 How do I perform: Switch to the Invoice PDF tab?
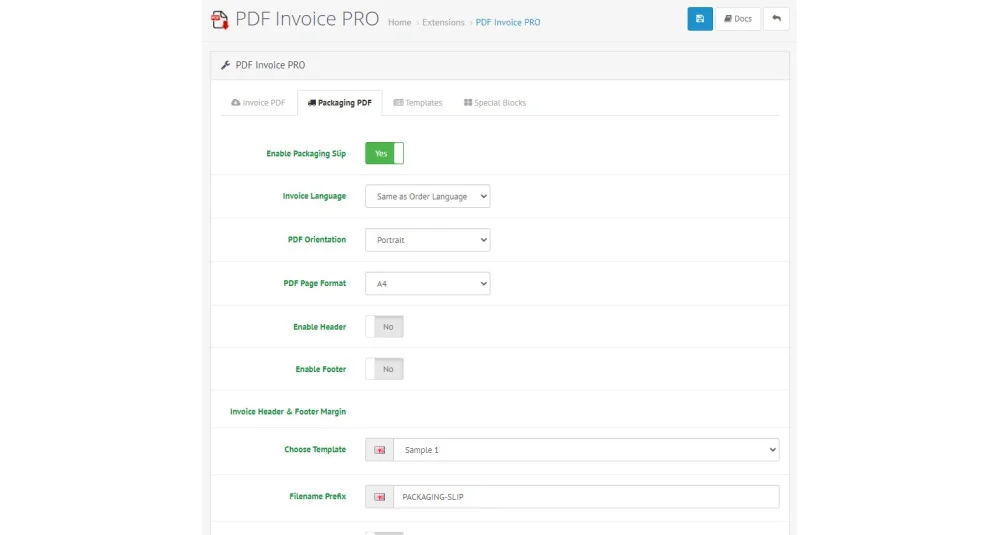tap(258, 103)
